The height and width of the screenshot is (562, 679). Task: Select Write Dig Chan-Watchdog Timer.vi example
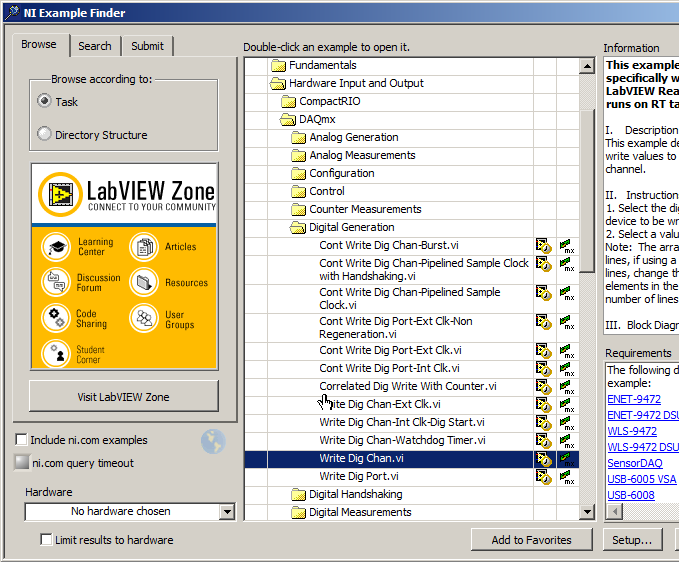(x=402, y=440)
